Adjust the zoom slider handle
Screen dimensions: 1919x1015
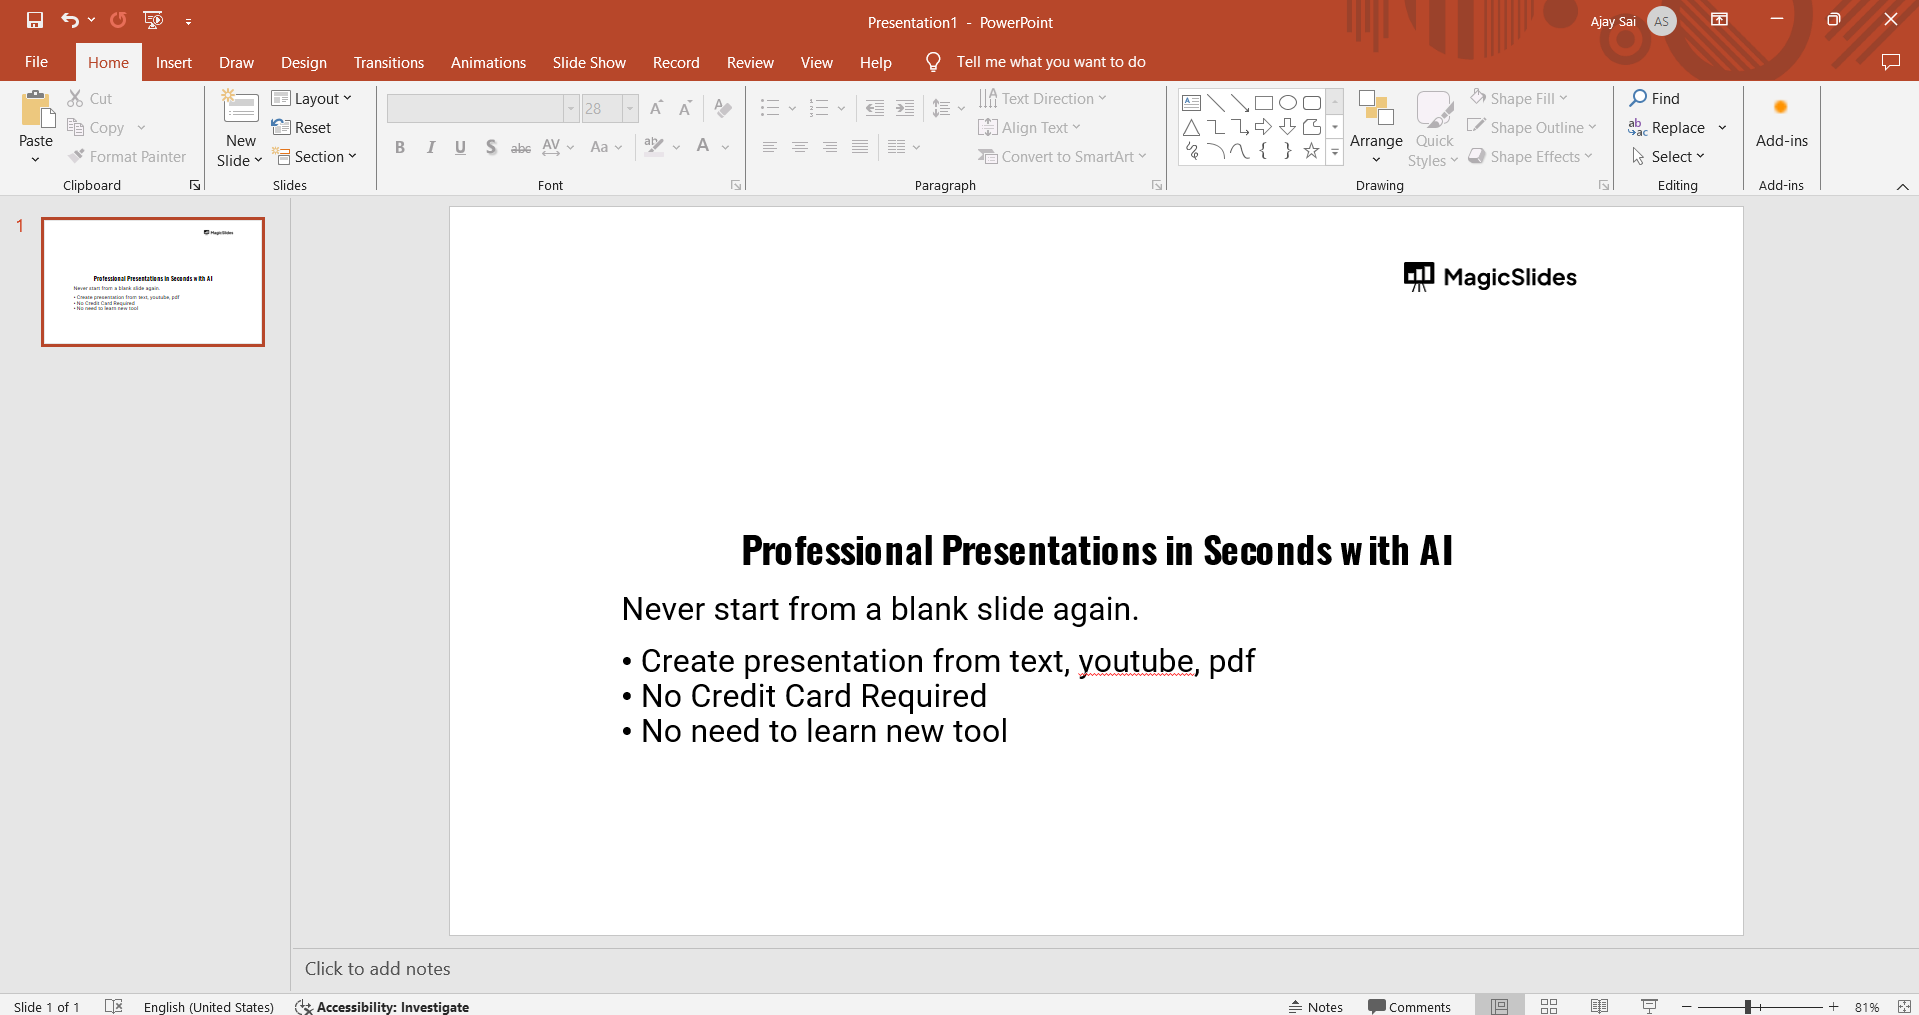click(1747, 1007)
